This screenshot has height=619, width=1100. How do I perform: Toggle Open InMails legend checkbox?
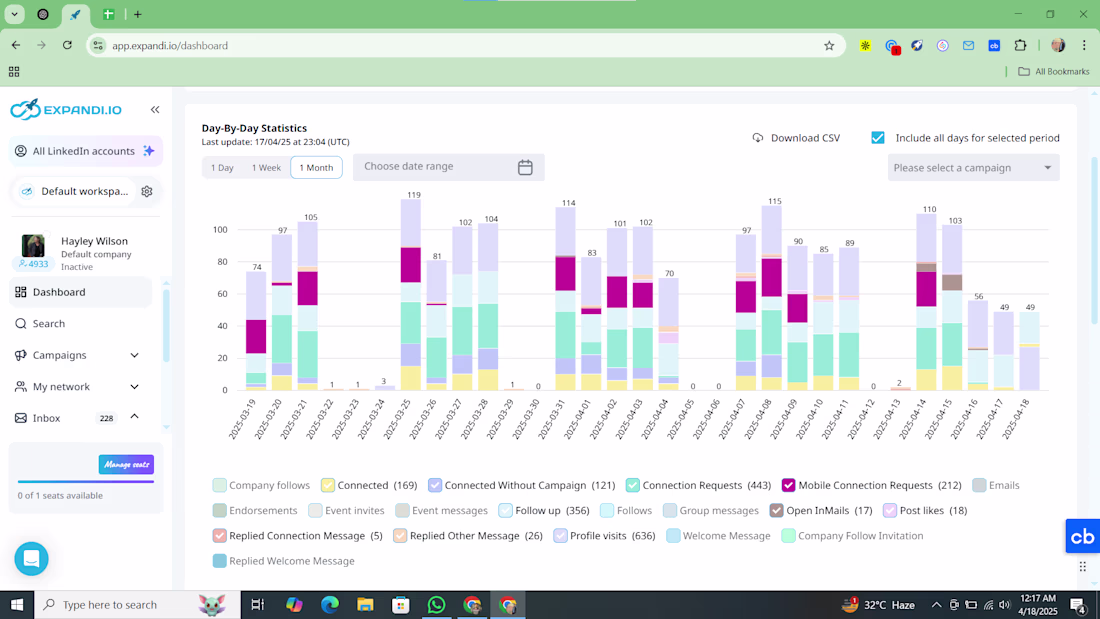click(776, 510)
